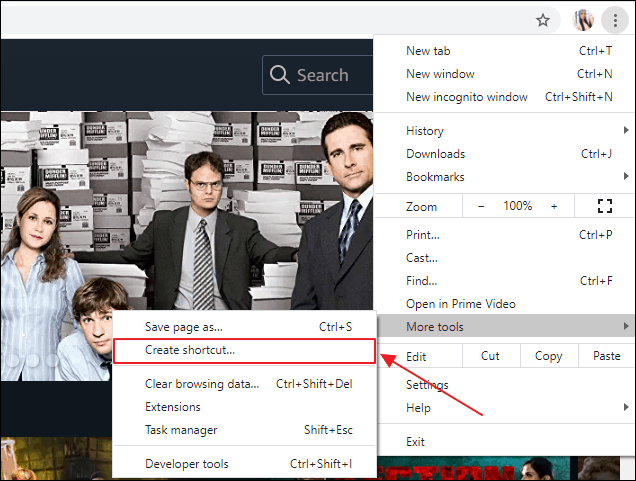Choose Print... from the menu

tap(504, 235)
